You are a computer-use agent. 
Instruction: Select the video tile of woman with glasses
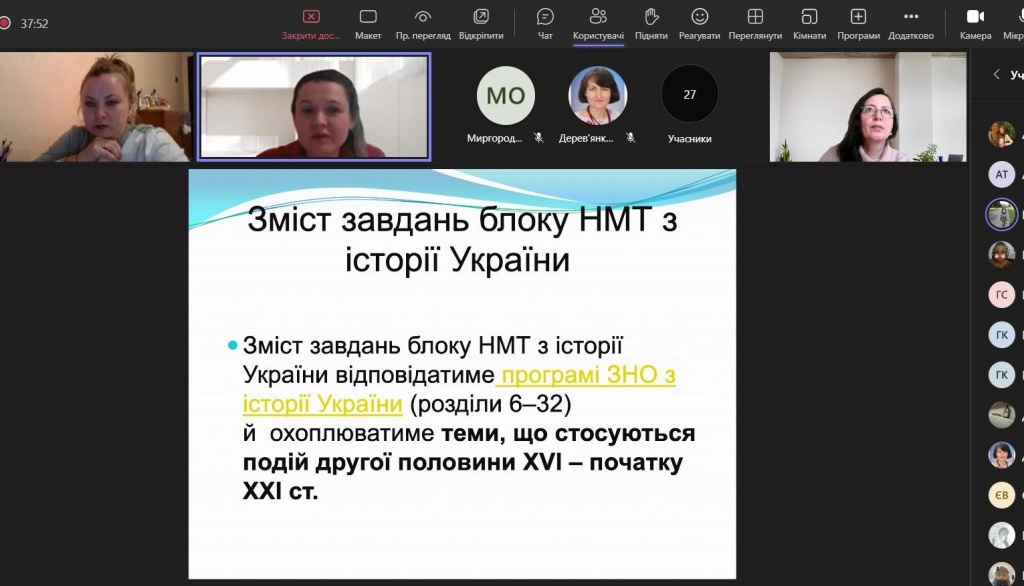[868, 107]
